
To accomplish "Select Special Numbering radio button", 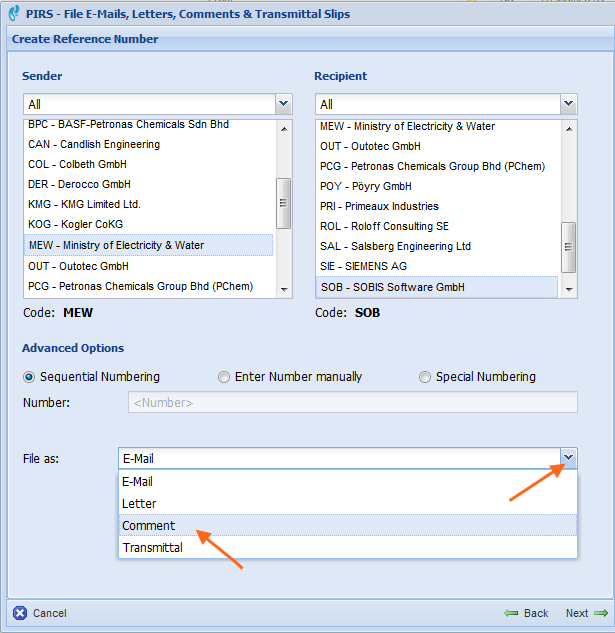I will tap(425, 377).
